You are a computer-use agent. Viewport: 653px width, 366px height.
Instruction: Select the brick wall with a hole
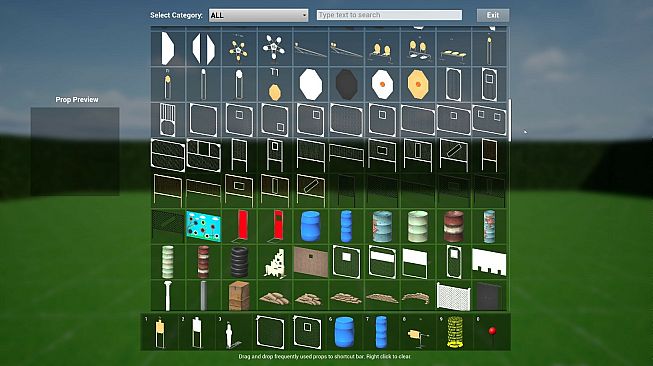(311, 262)
